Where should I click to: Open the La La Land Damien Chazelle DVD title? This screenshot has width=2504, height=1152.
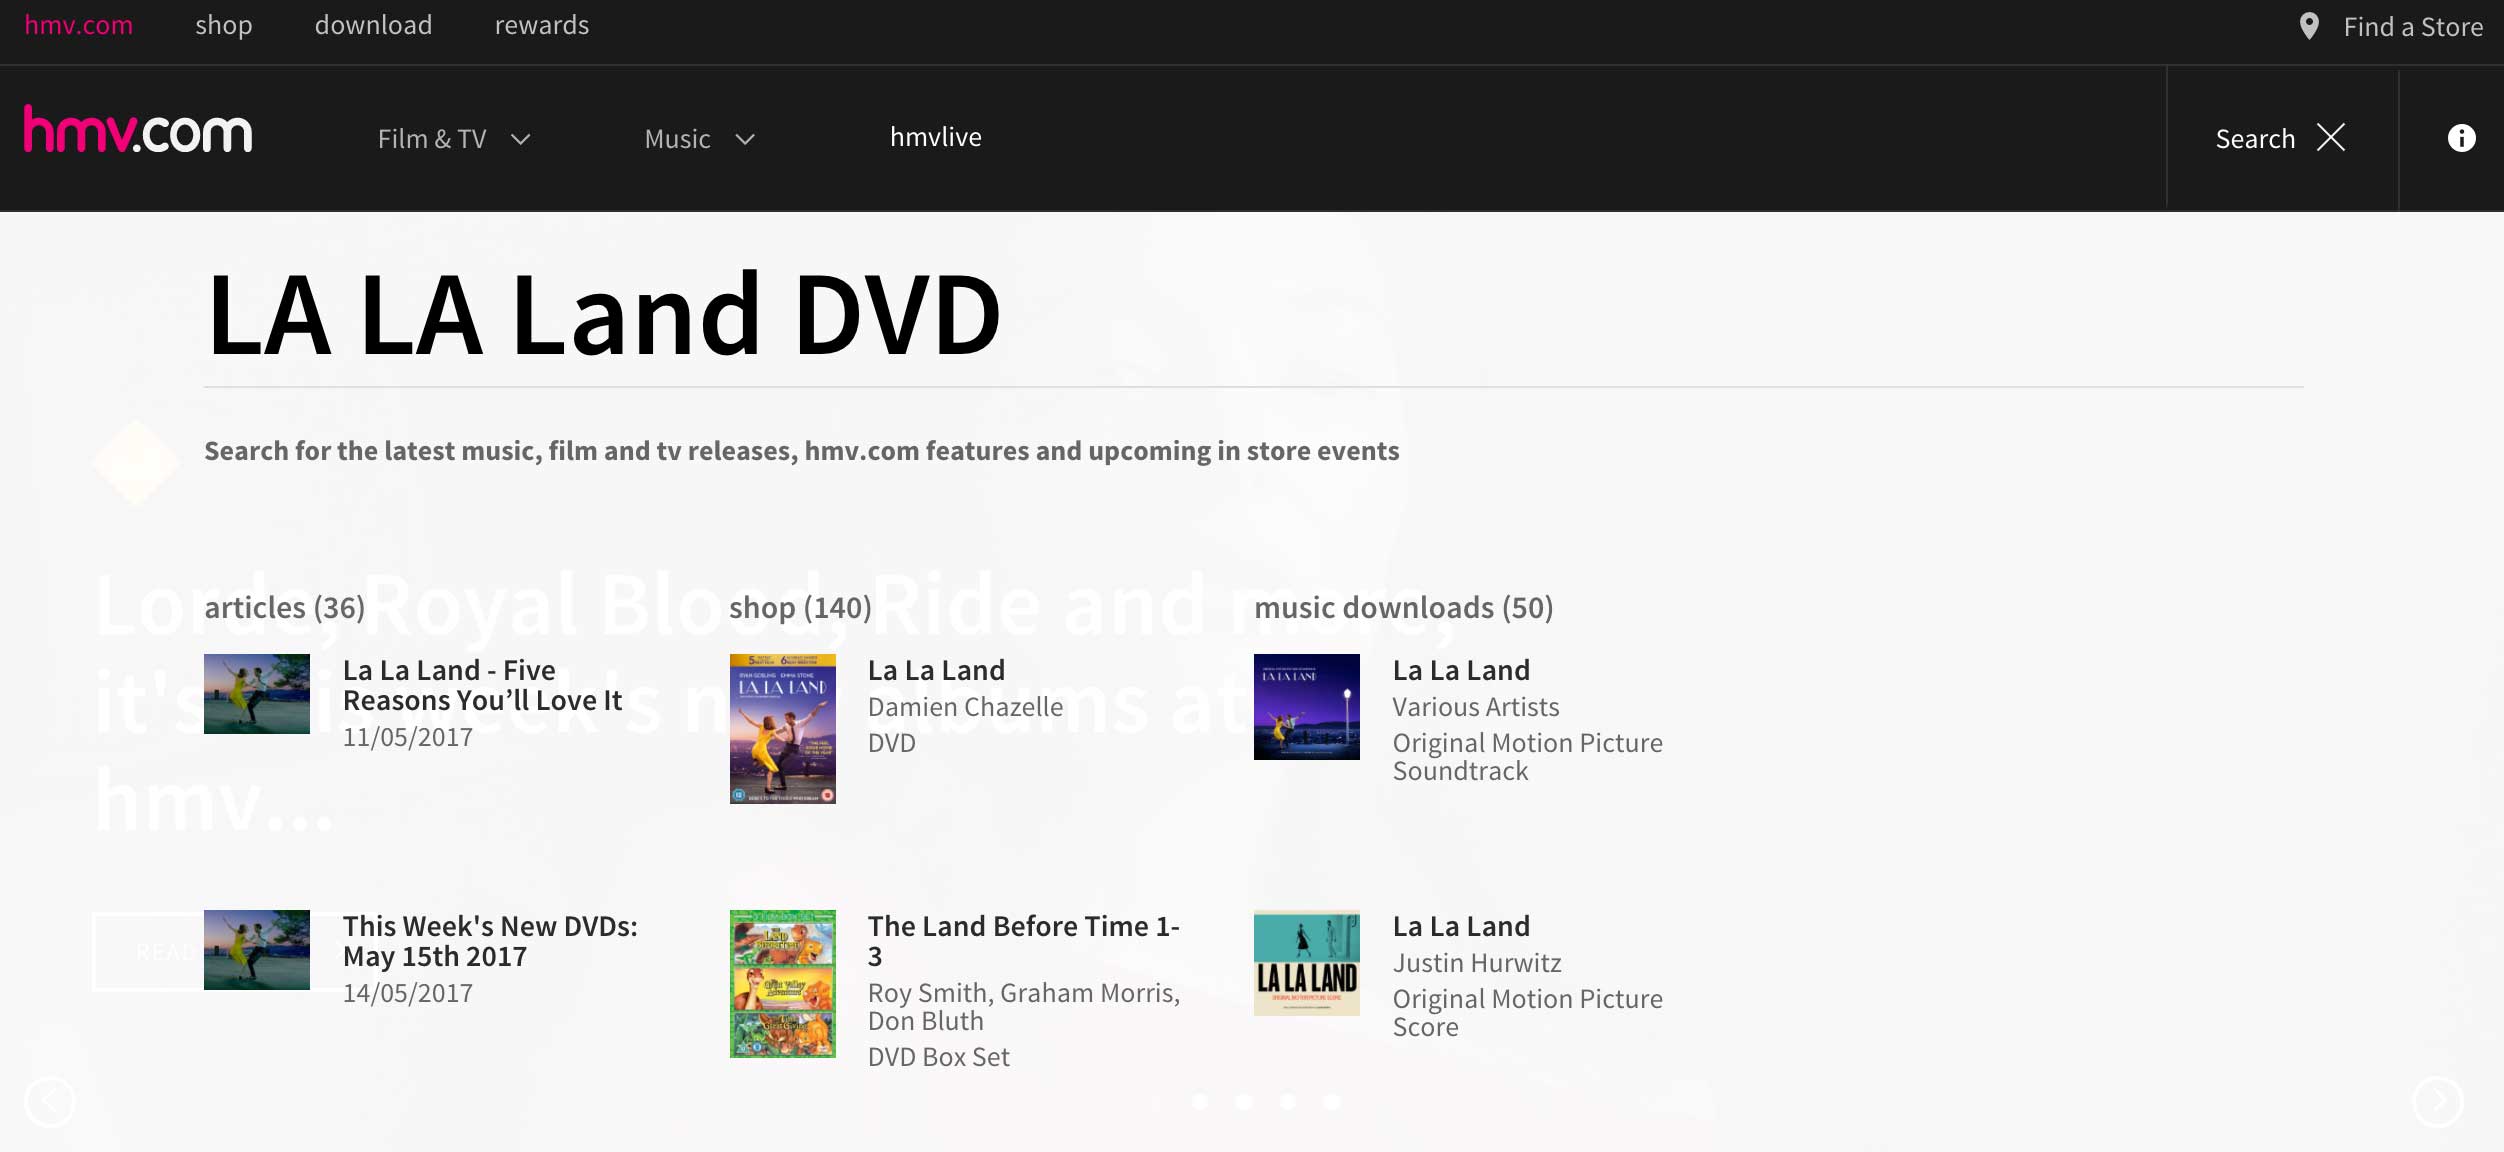point(936,670)
